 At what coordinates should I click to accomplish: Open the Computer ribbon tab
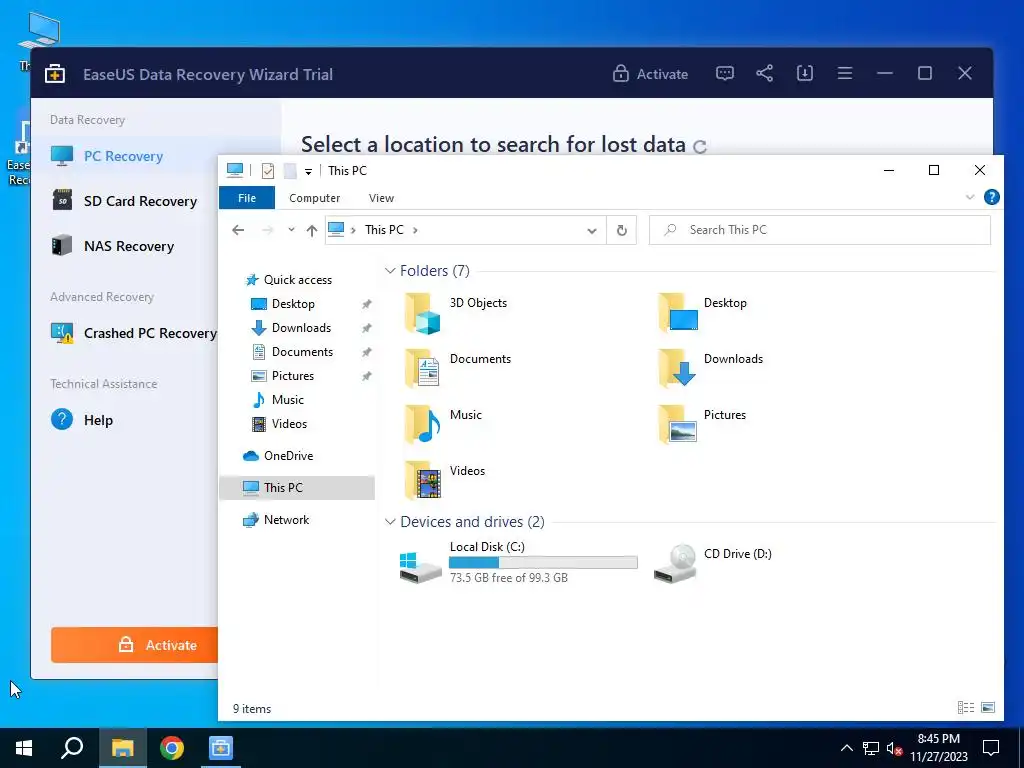click(315, 198)
